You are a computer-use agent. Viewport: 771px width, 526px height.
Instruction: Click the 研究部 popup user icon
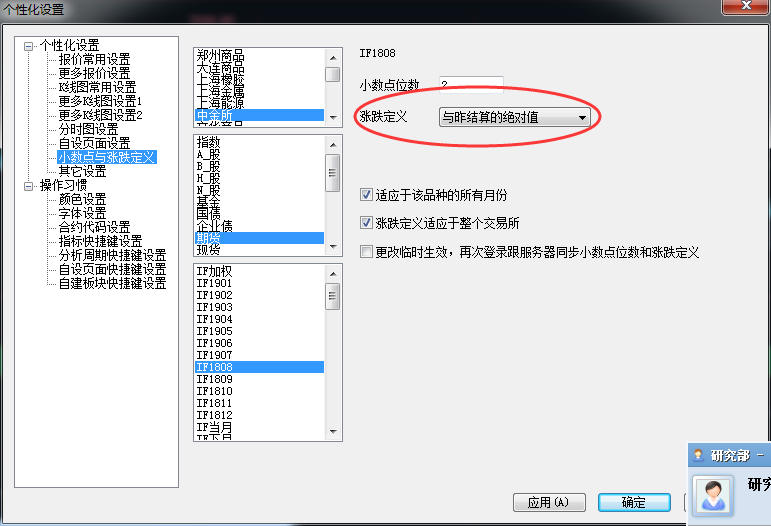[x=698, y=455]
